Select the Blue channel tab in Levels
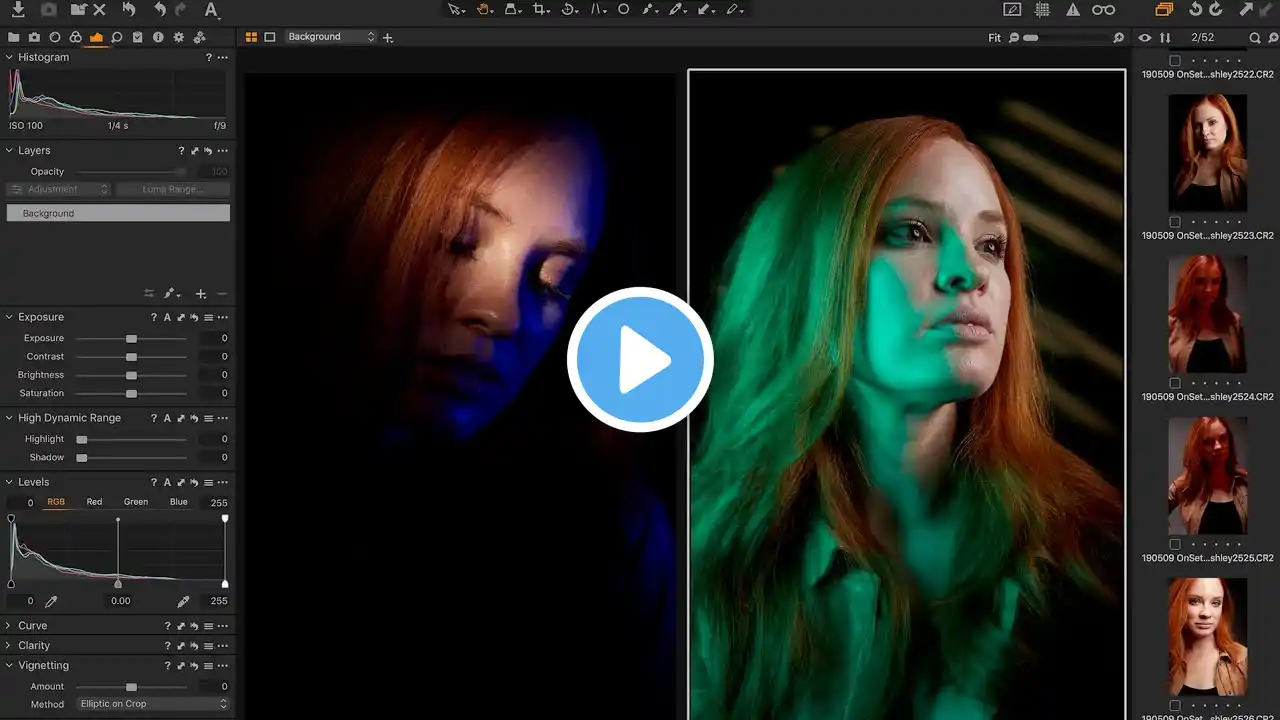The height and width of the screenshot is (720, 1280). coord(178,502)
